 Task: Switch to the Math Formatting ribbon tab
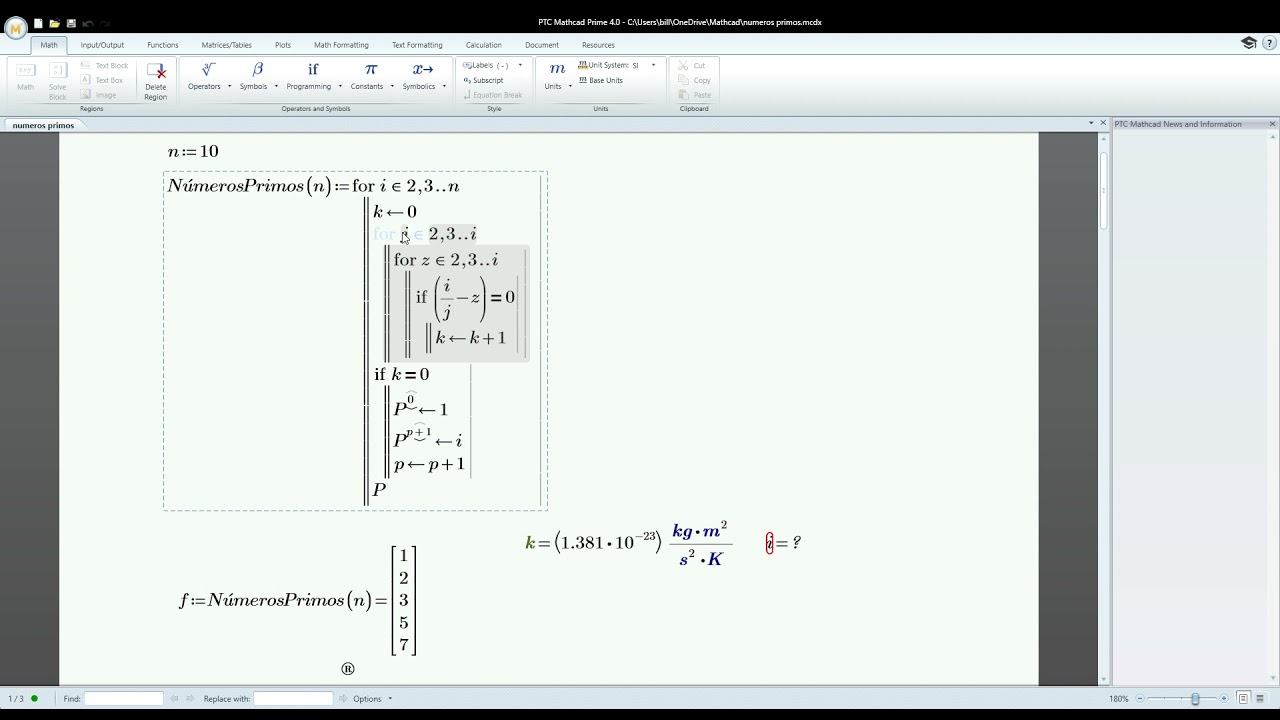[x=341, y=45]
